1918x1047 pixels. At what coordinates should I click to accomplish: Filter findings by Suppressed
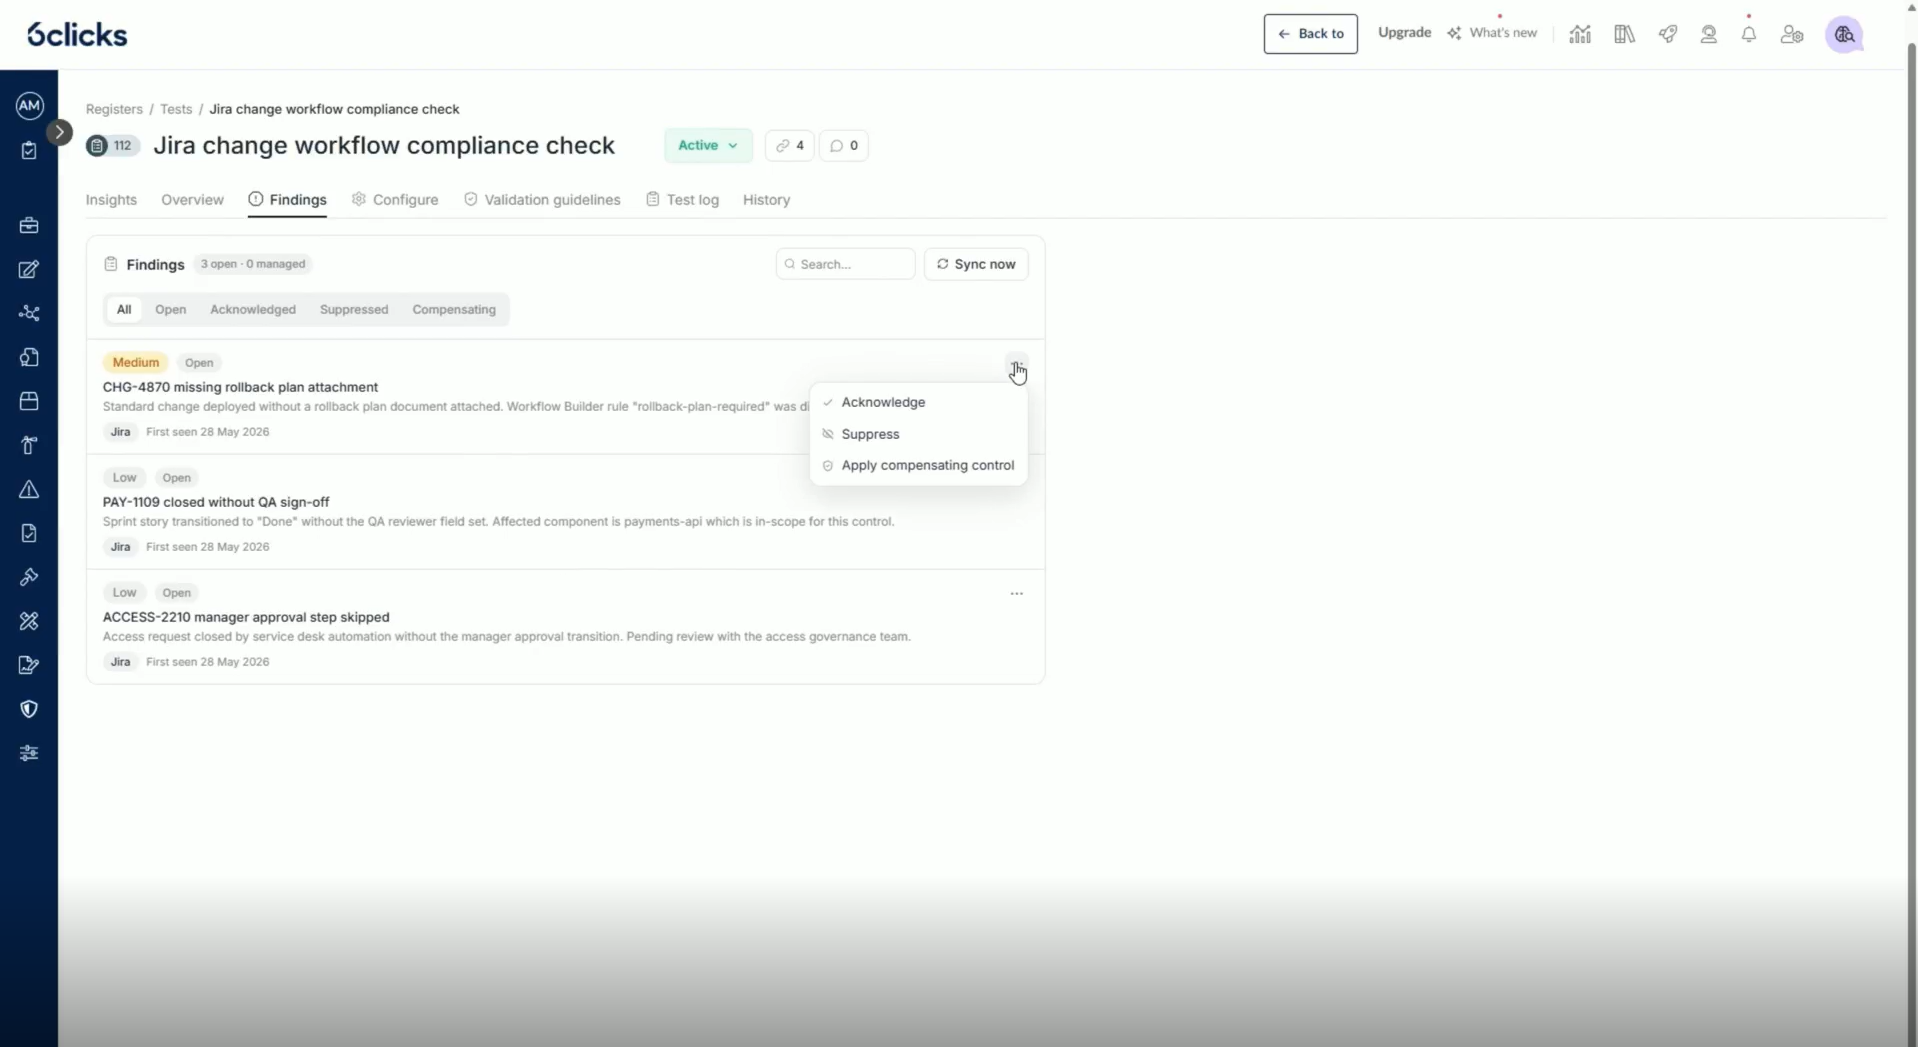[x=354, y=309]
